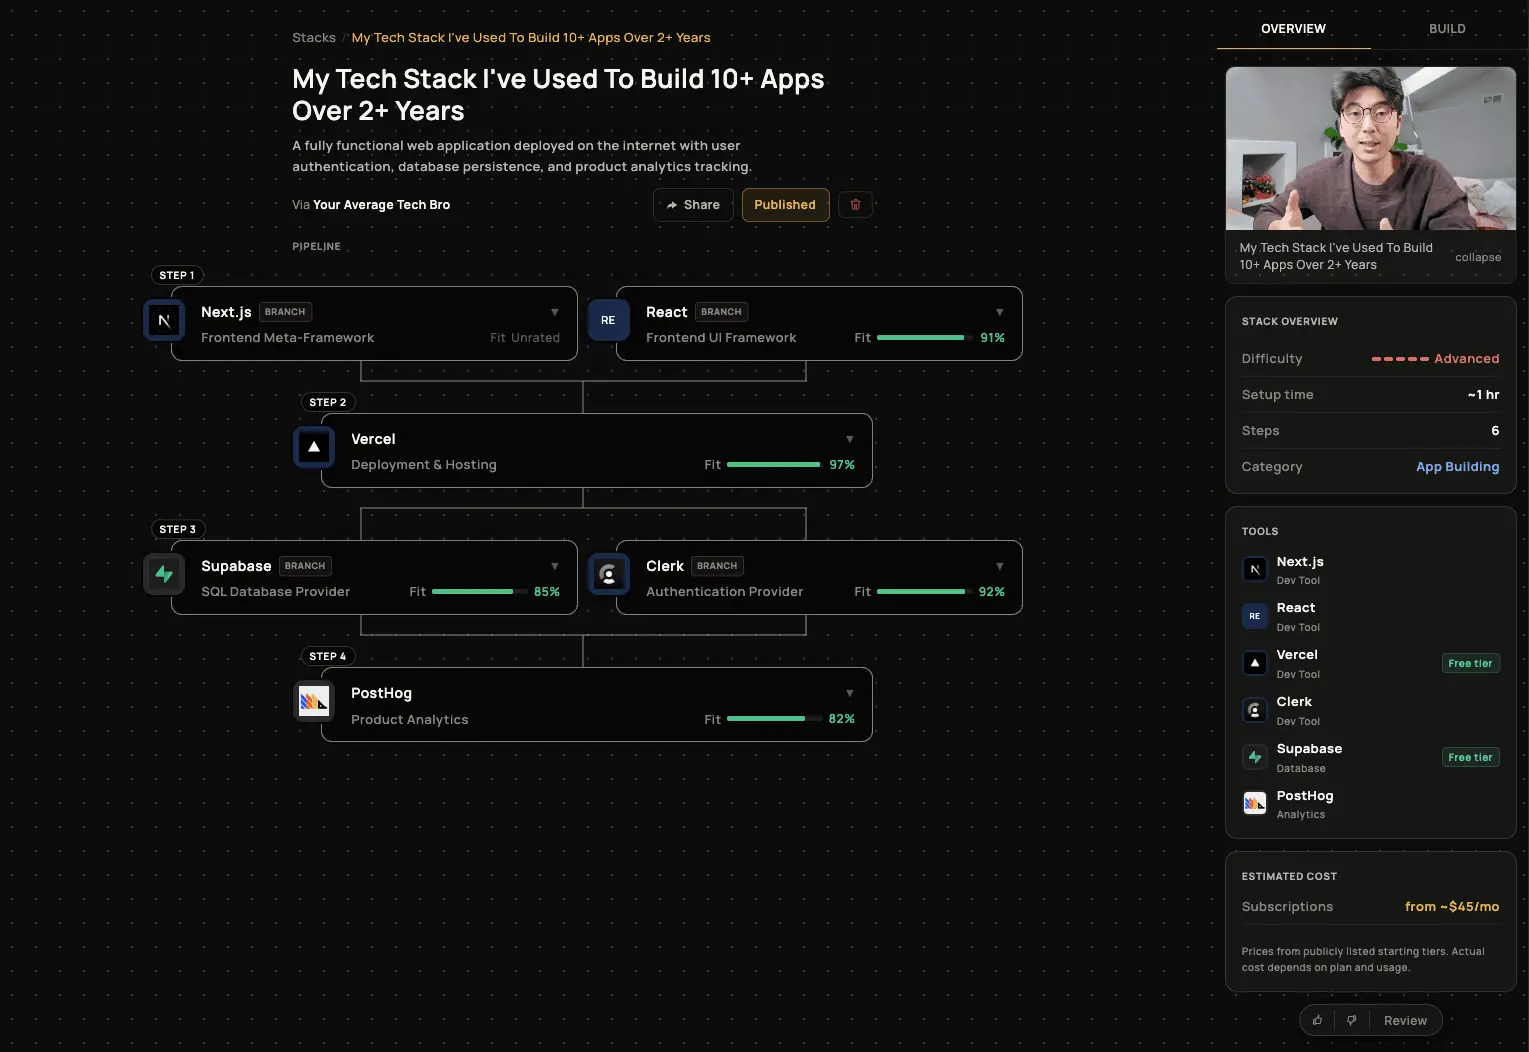Switch to the Build tab
The image size is (1529, 1052).
[1447, 29]
